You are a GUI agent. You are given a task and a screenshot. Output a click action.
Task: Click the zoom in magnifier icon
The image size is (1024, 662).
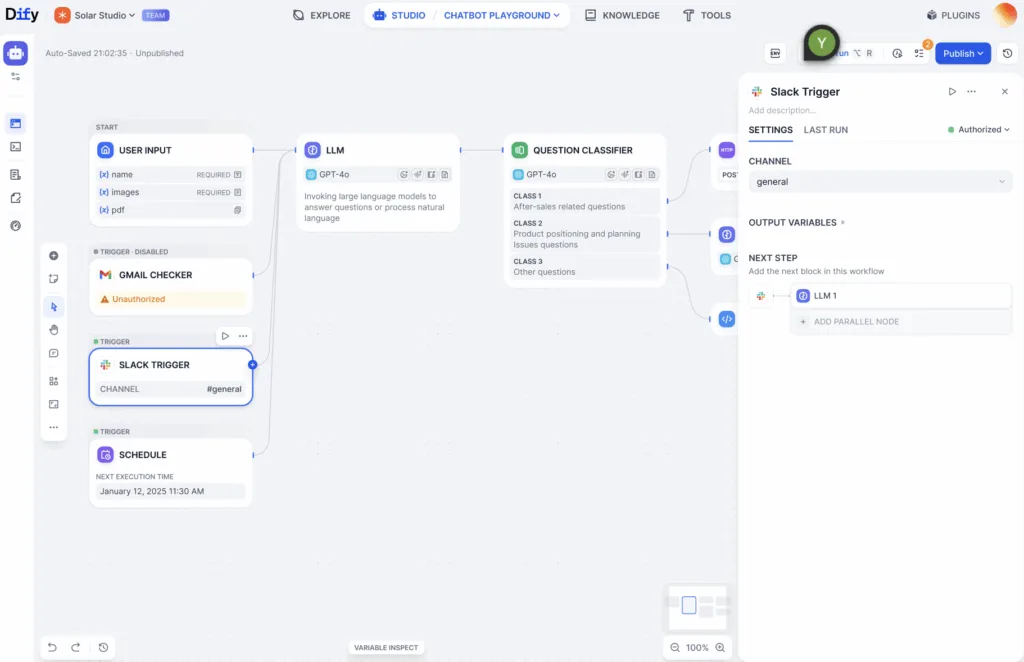[x=719, y=648]
